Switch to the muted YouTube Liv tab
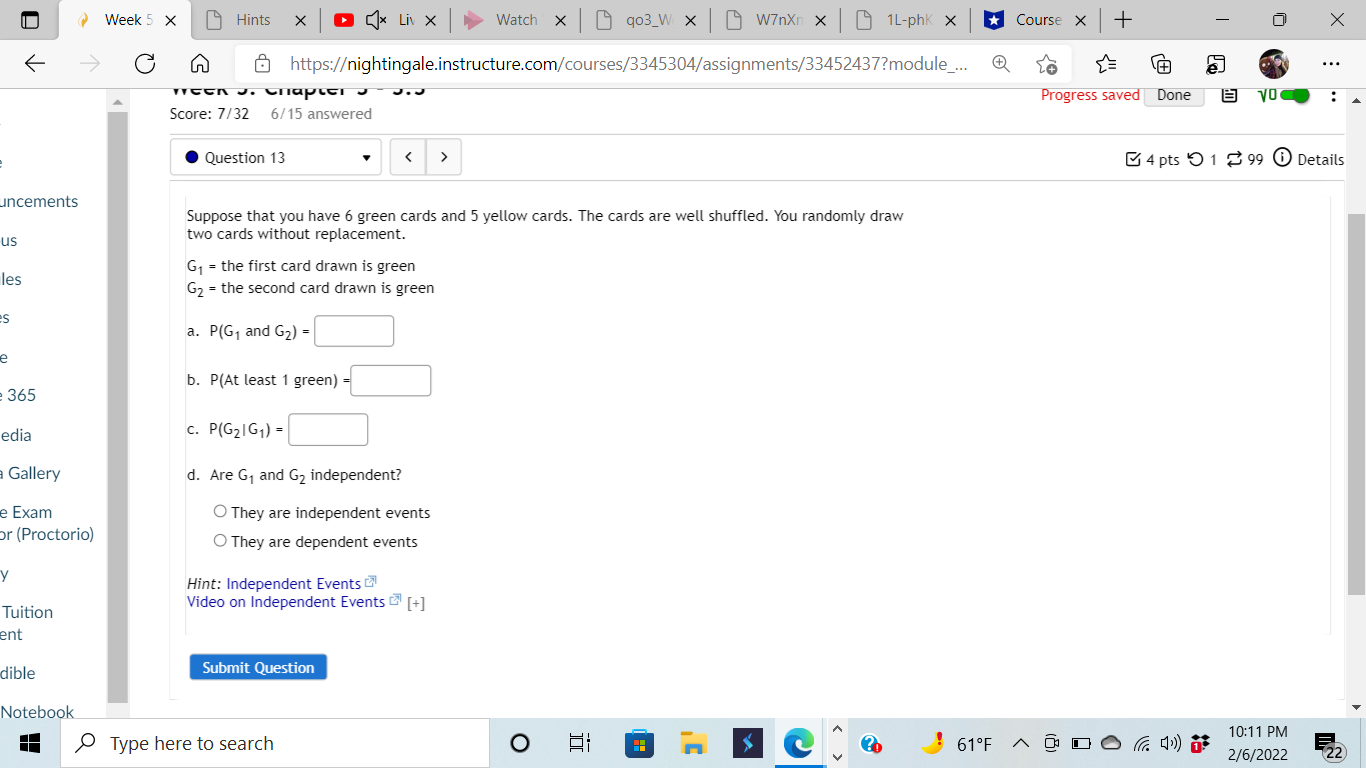 386,20
